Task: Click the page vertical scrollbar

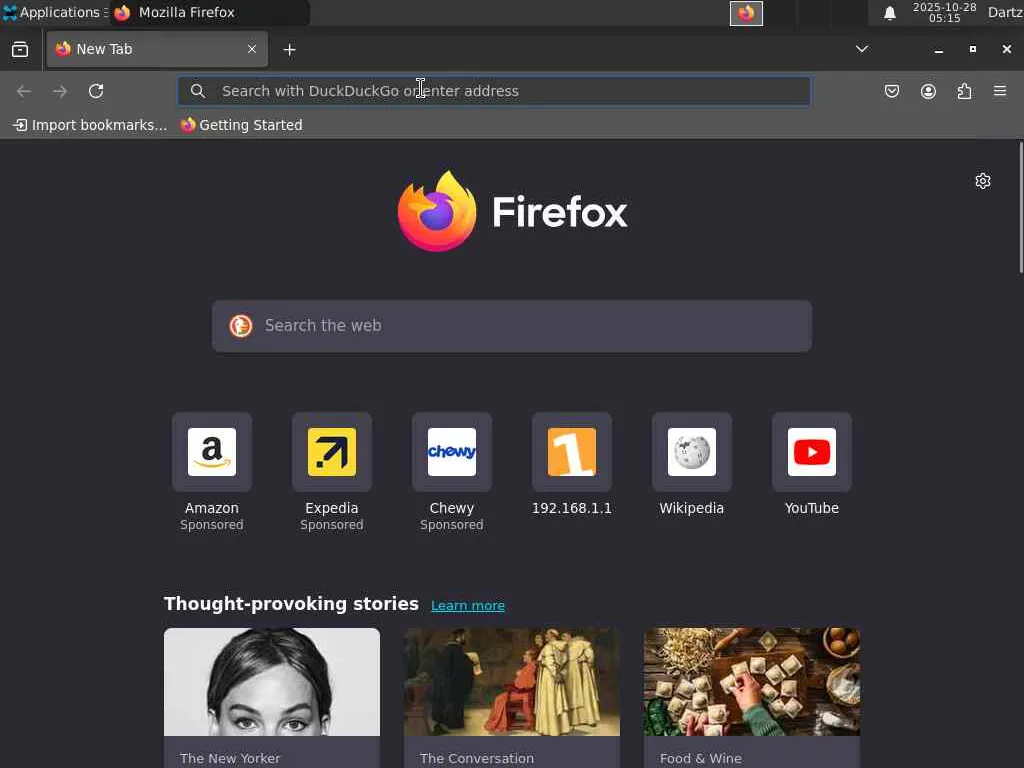Action: [x=1020, y=207]
